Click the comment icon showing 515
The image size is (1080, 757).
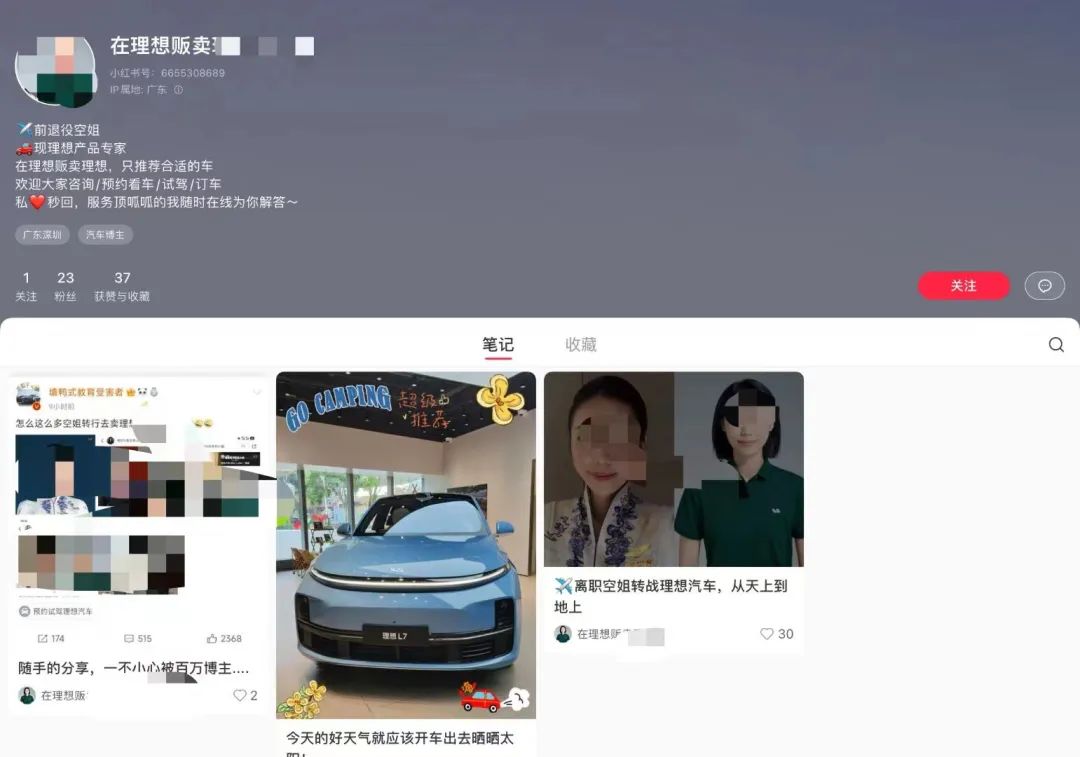(129, 639)
